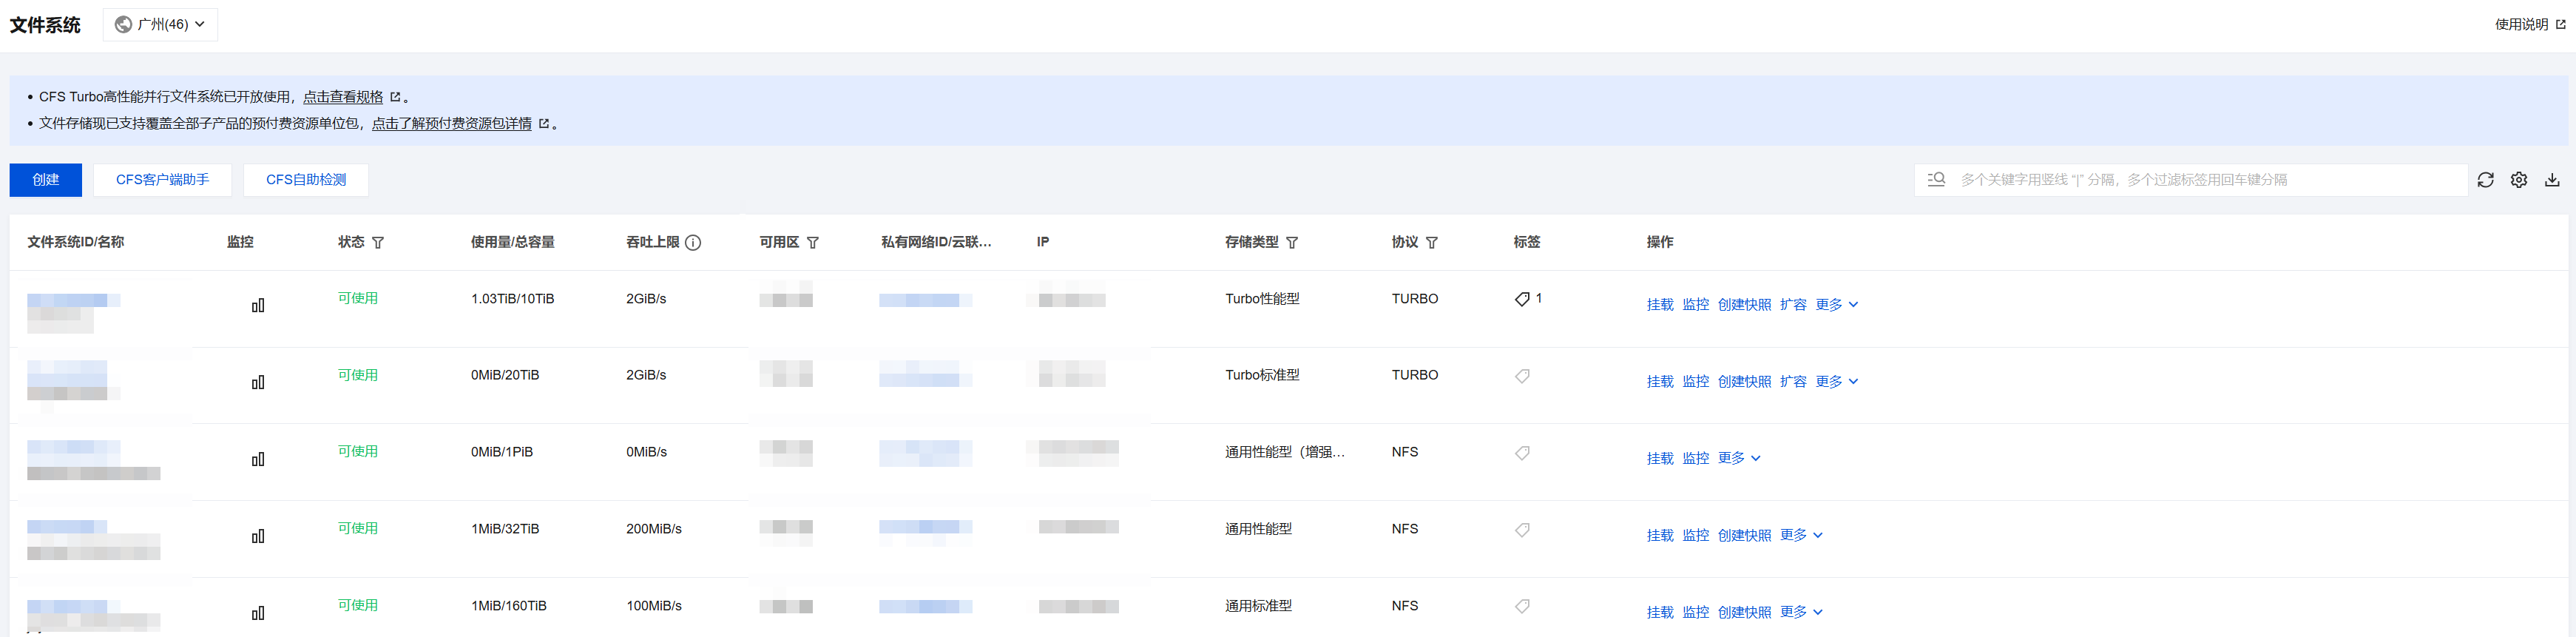2576x637 pixels.
Task: Click external link icon after 点击查看规格
Action: point(395,97)
